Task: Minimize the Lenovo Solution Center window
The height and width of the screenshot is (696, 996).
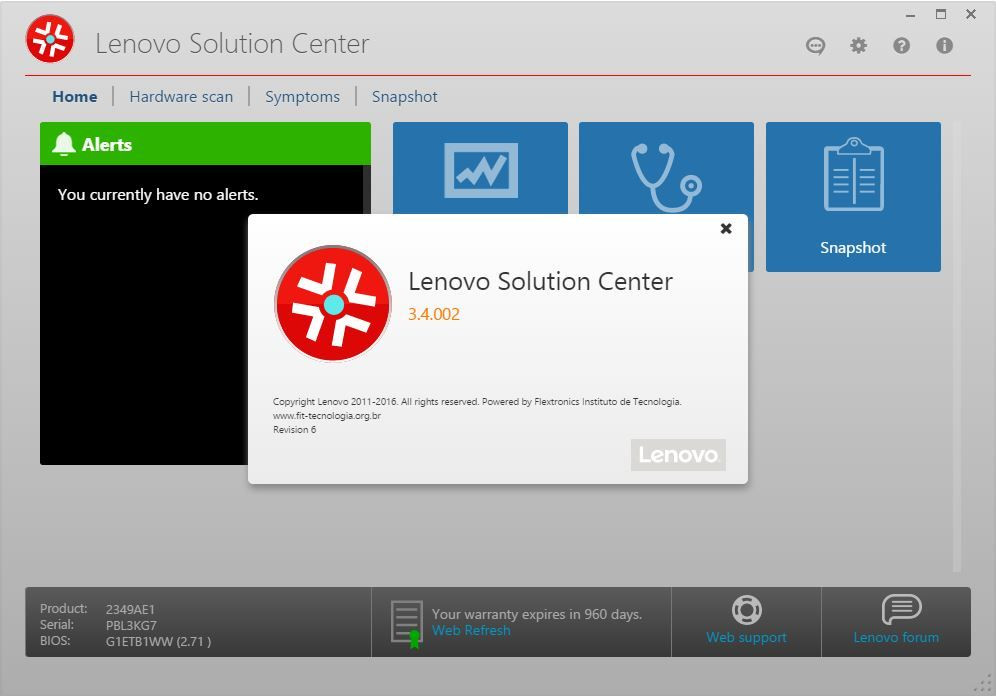Action: [x=911, y=15]
